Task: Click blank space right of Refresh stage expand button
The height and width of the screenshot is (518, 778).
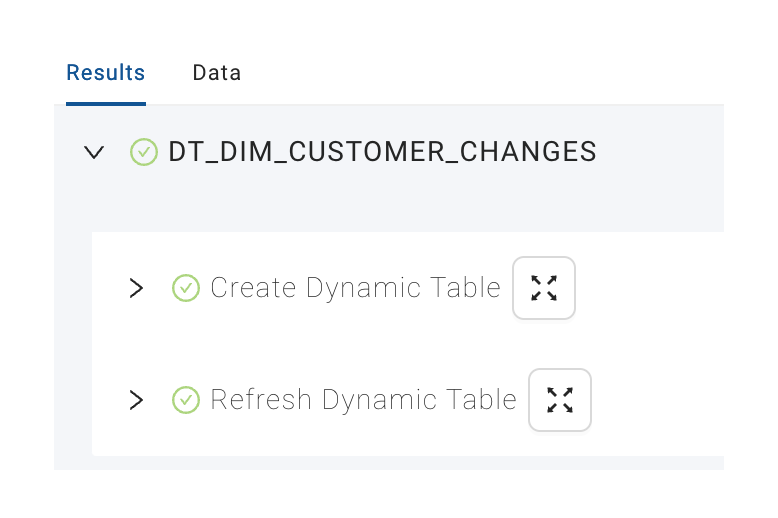Action: (657, 400)
